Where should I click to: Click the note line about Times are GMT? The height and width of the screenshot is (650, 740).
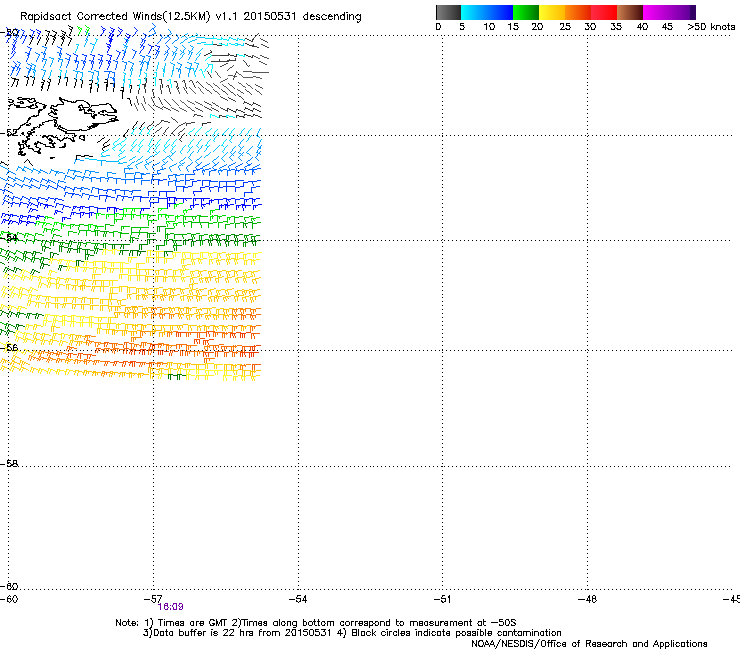point(316,623)
